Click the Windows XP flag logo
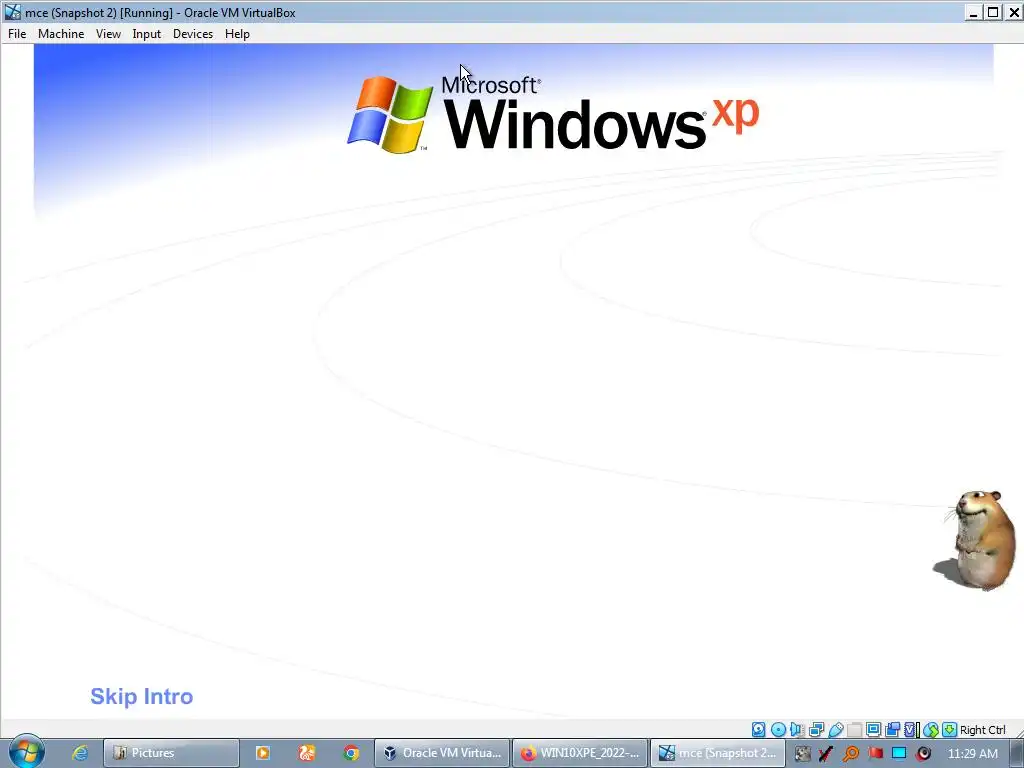 pyautogui.click(x=390, y=114)
